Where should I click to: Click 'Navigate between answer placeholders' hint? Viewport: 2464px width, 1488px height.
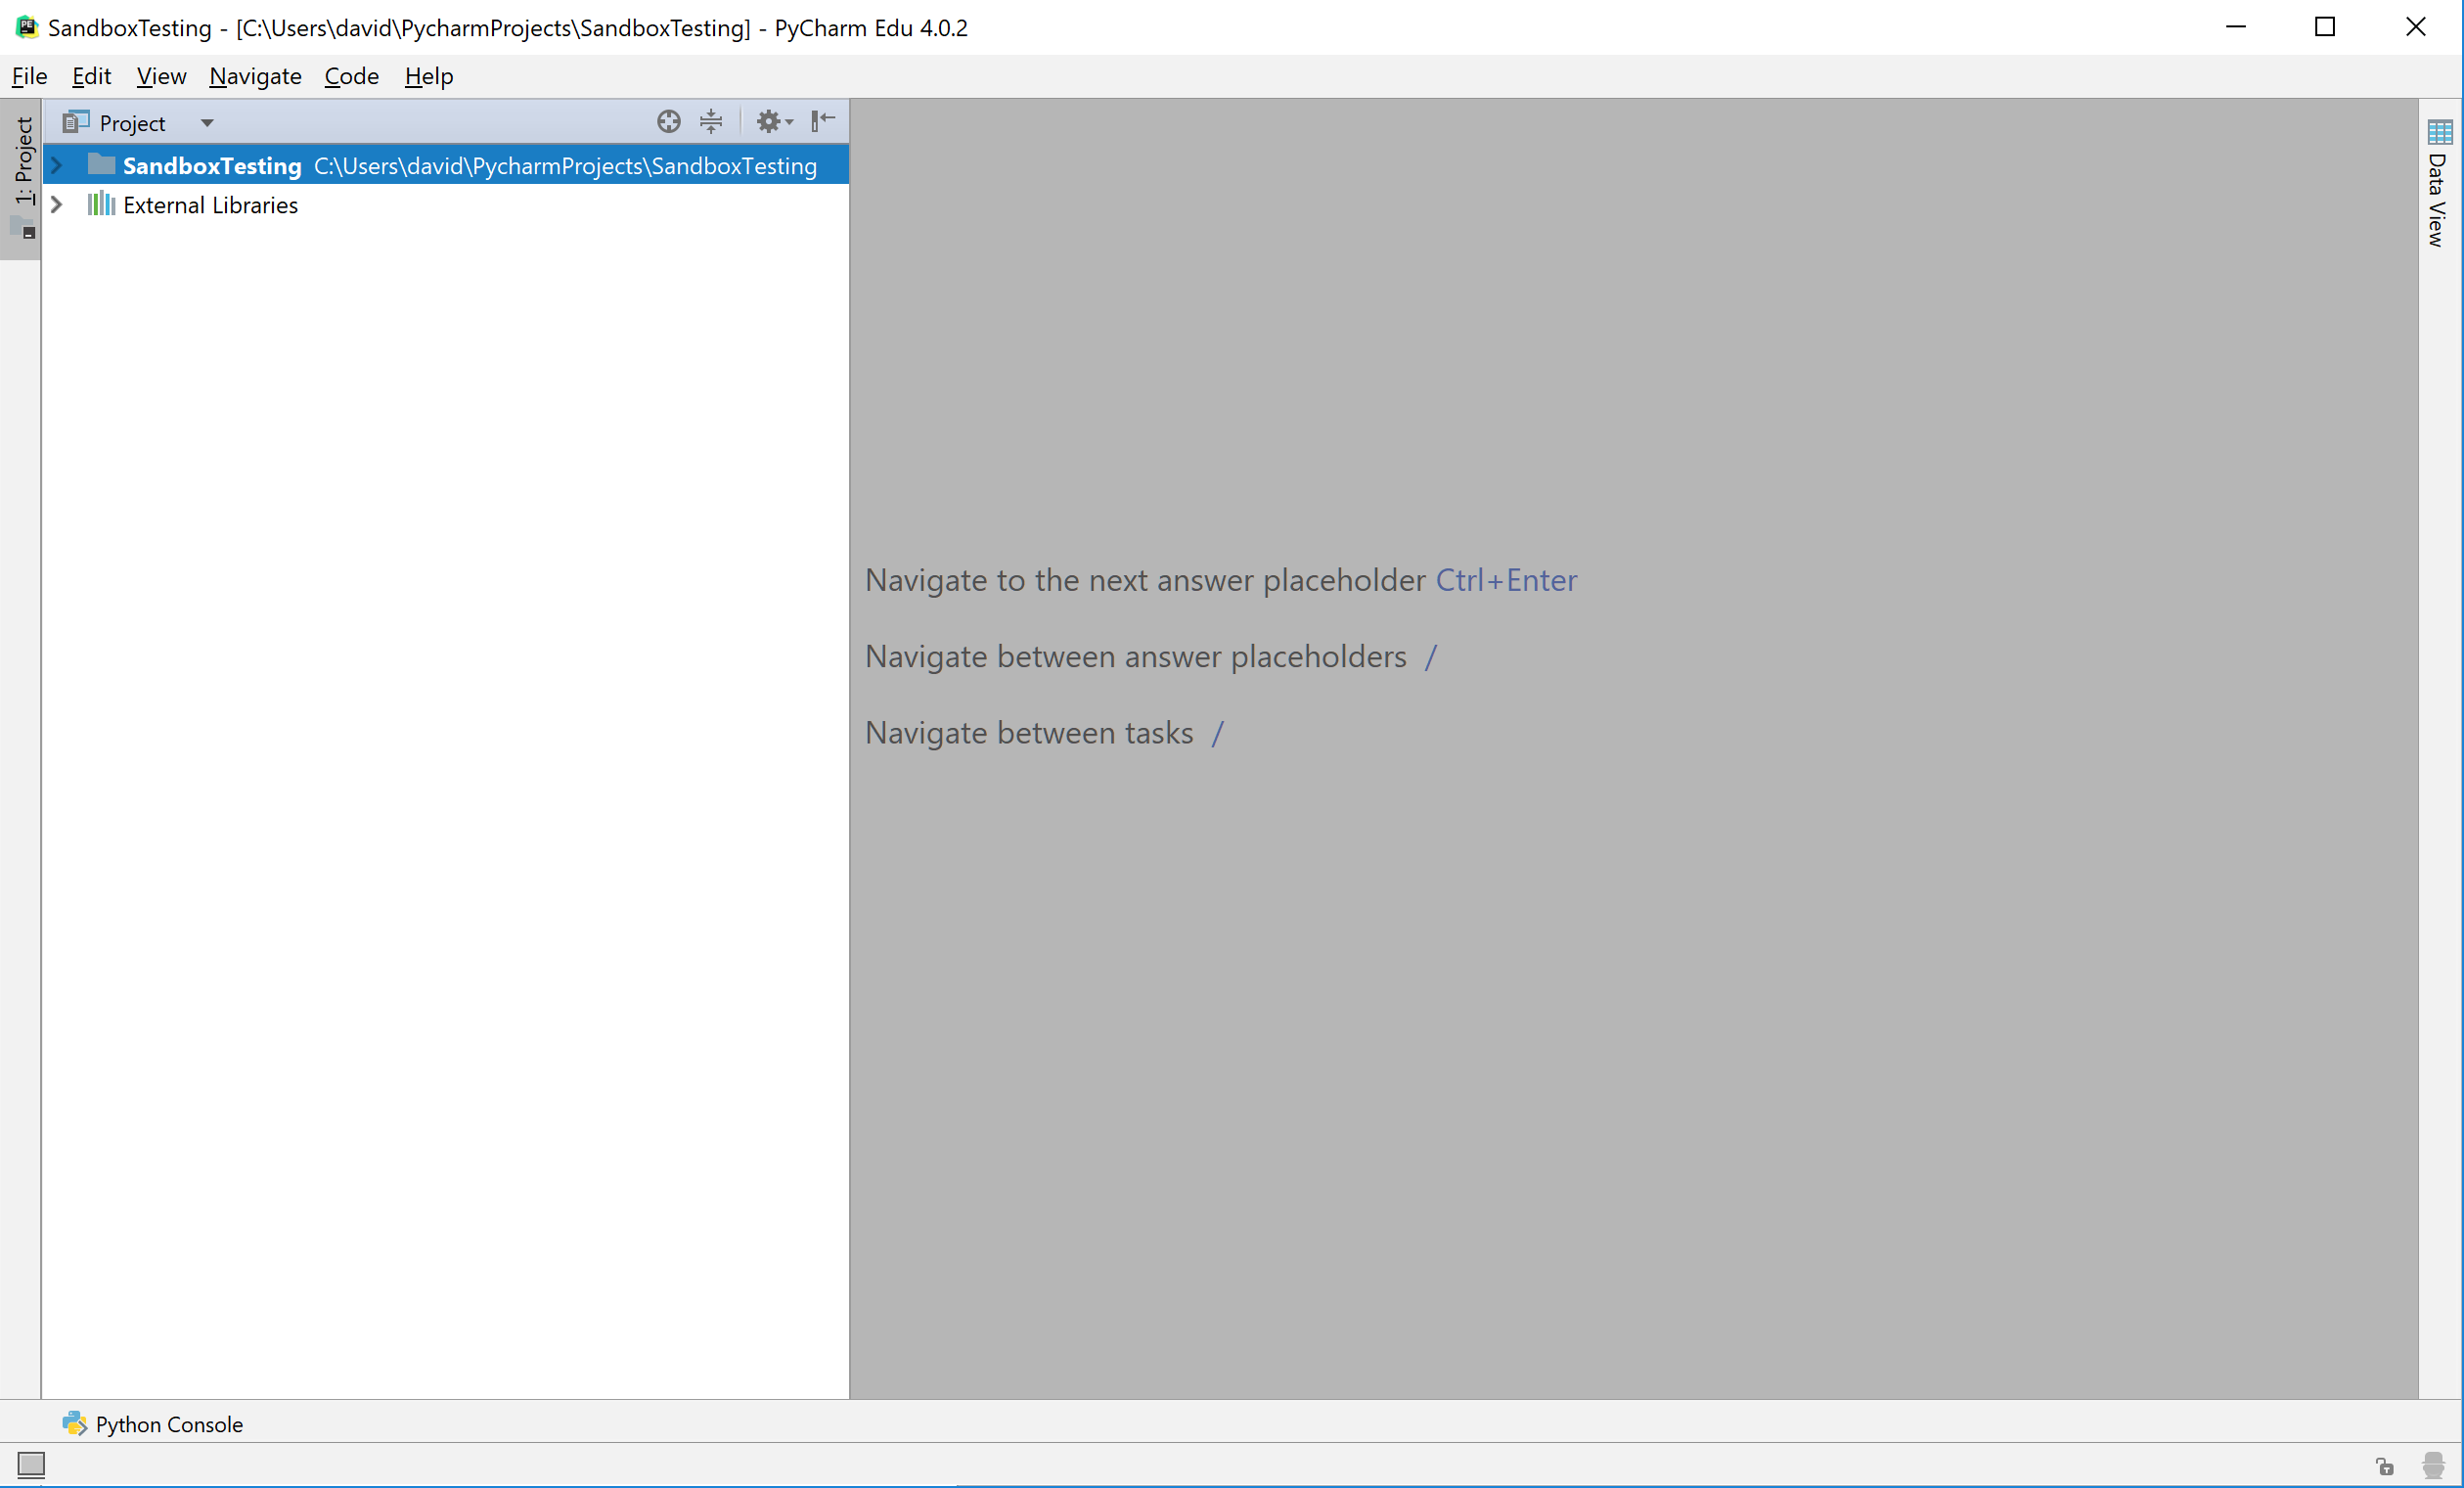[1135, 657]
